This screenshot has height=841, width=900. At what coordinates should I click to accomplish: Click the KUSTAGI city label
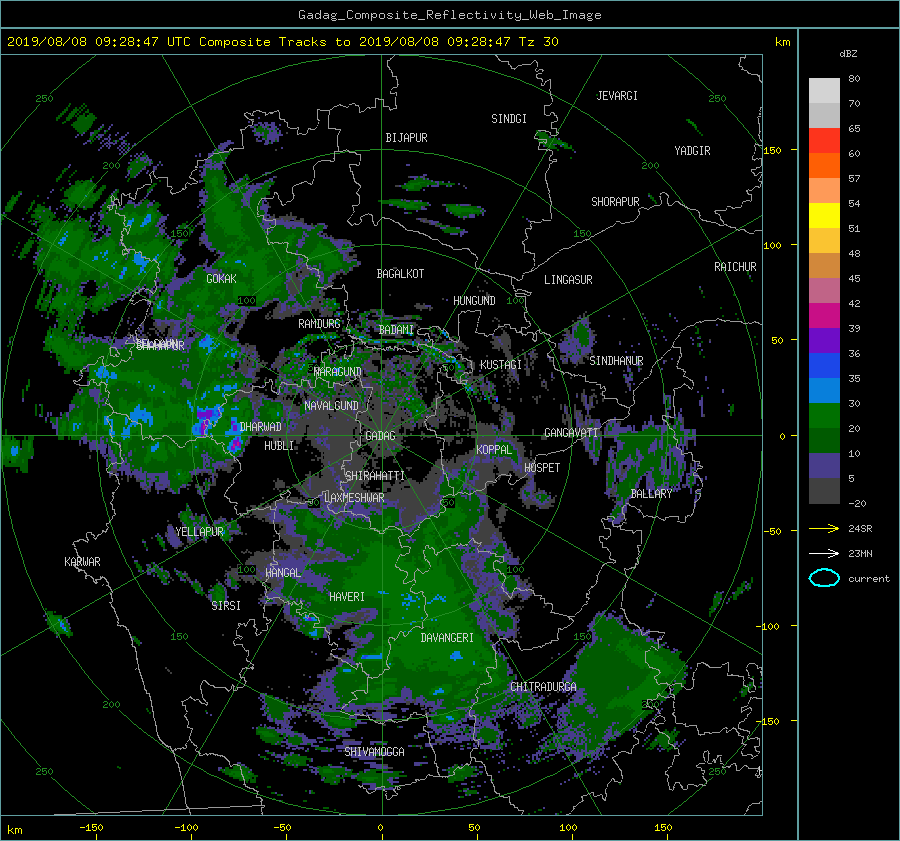pyautogui.click(x=501, y=365)
